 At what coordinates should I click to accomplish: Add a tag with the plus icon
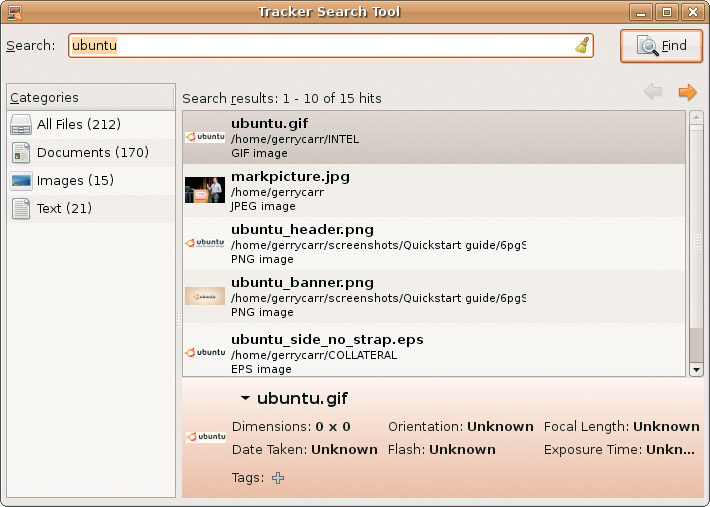pyautogui.click(x=278, y=478)
